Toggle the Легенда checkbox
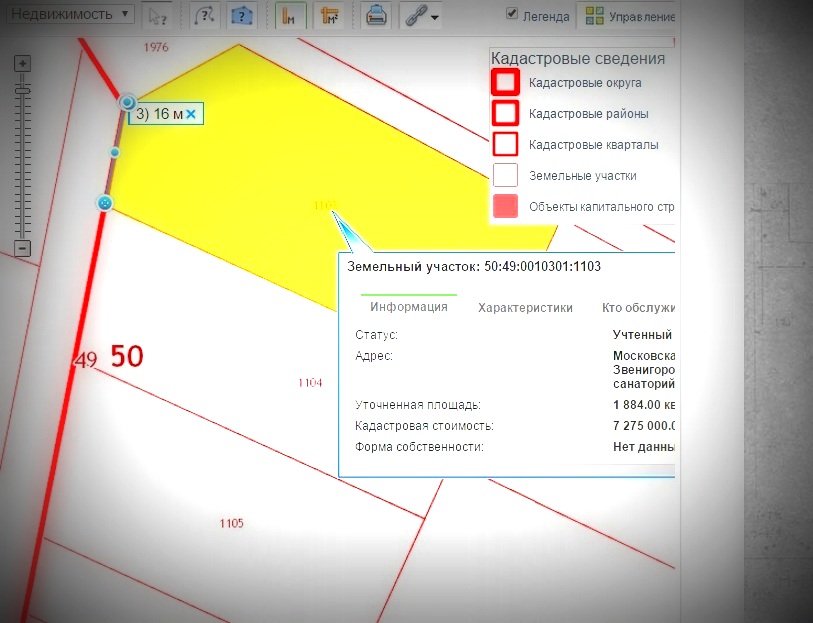This screenshot has height=623, width=813. pos(513,15)
